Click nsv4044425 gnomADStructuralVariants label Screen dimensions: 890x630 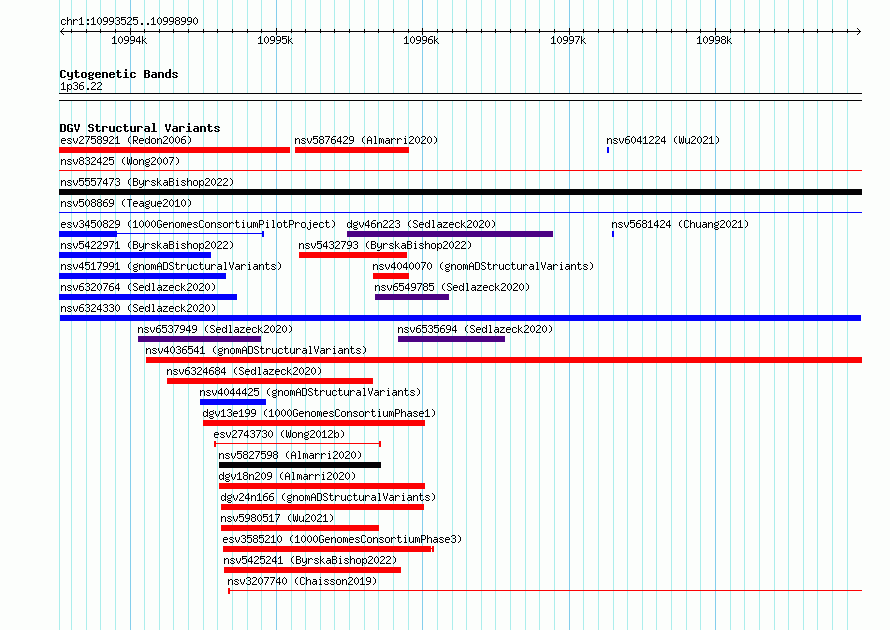(310, 392)
